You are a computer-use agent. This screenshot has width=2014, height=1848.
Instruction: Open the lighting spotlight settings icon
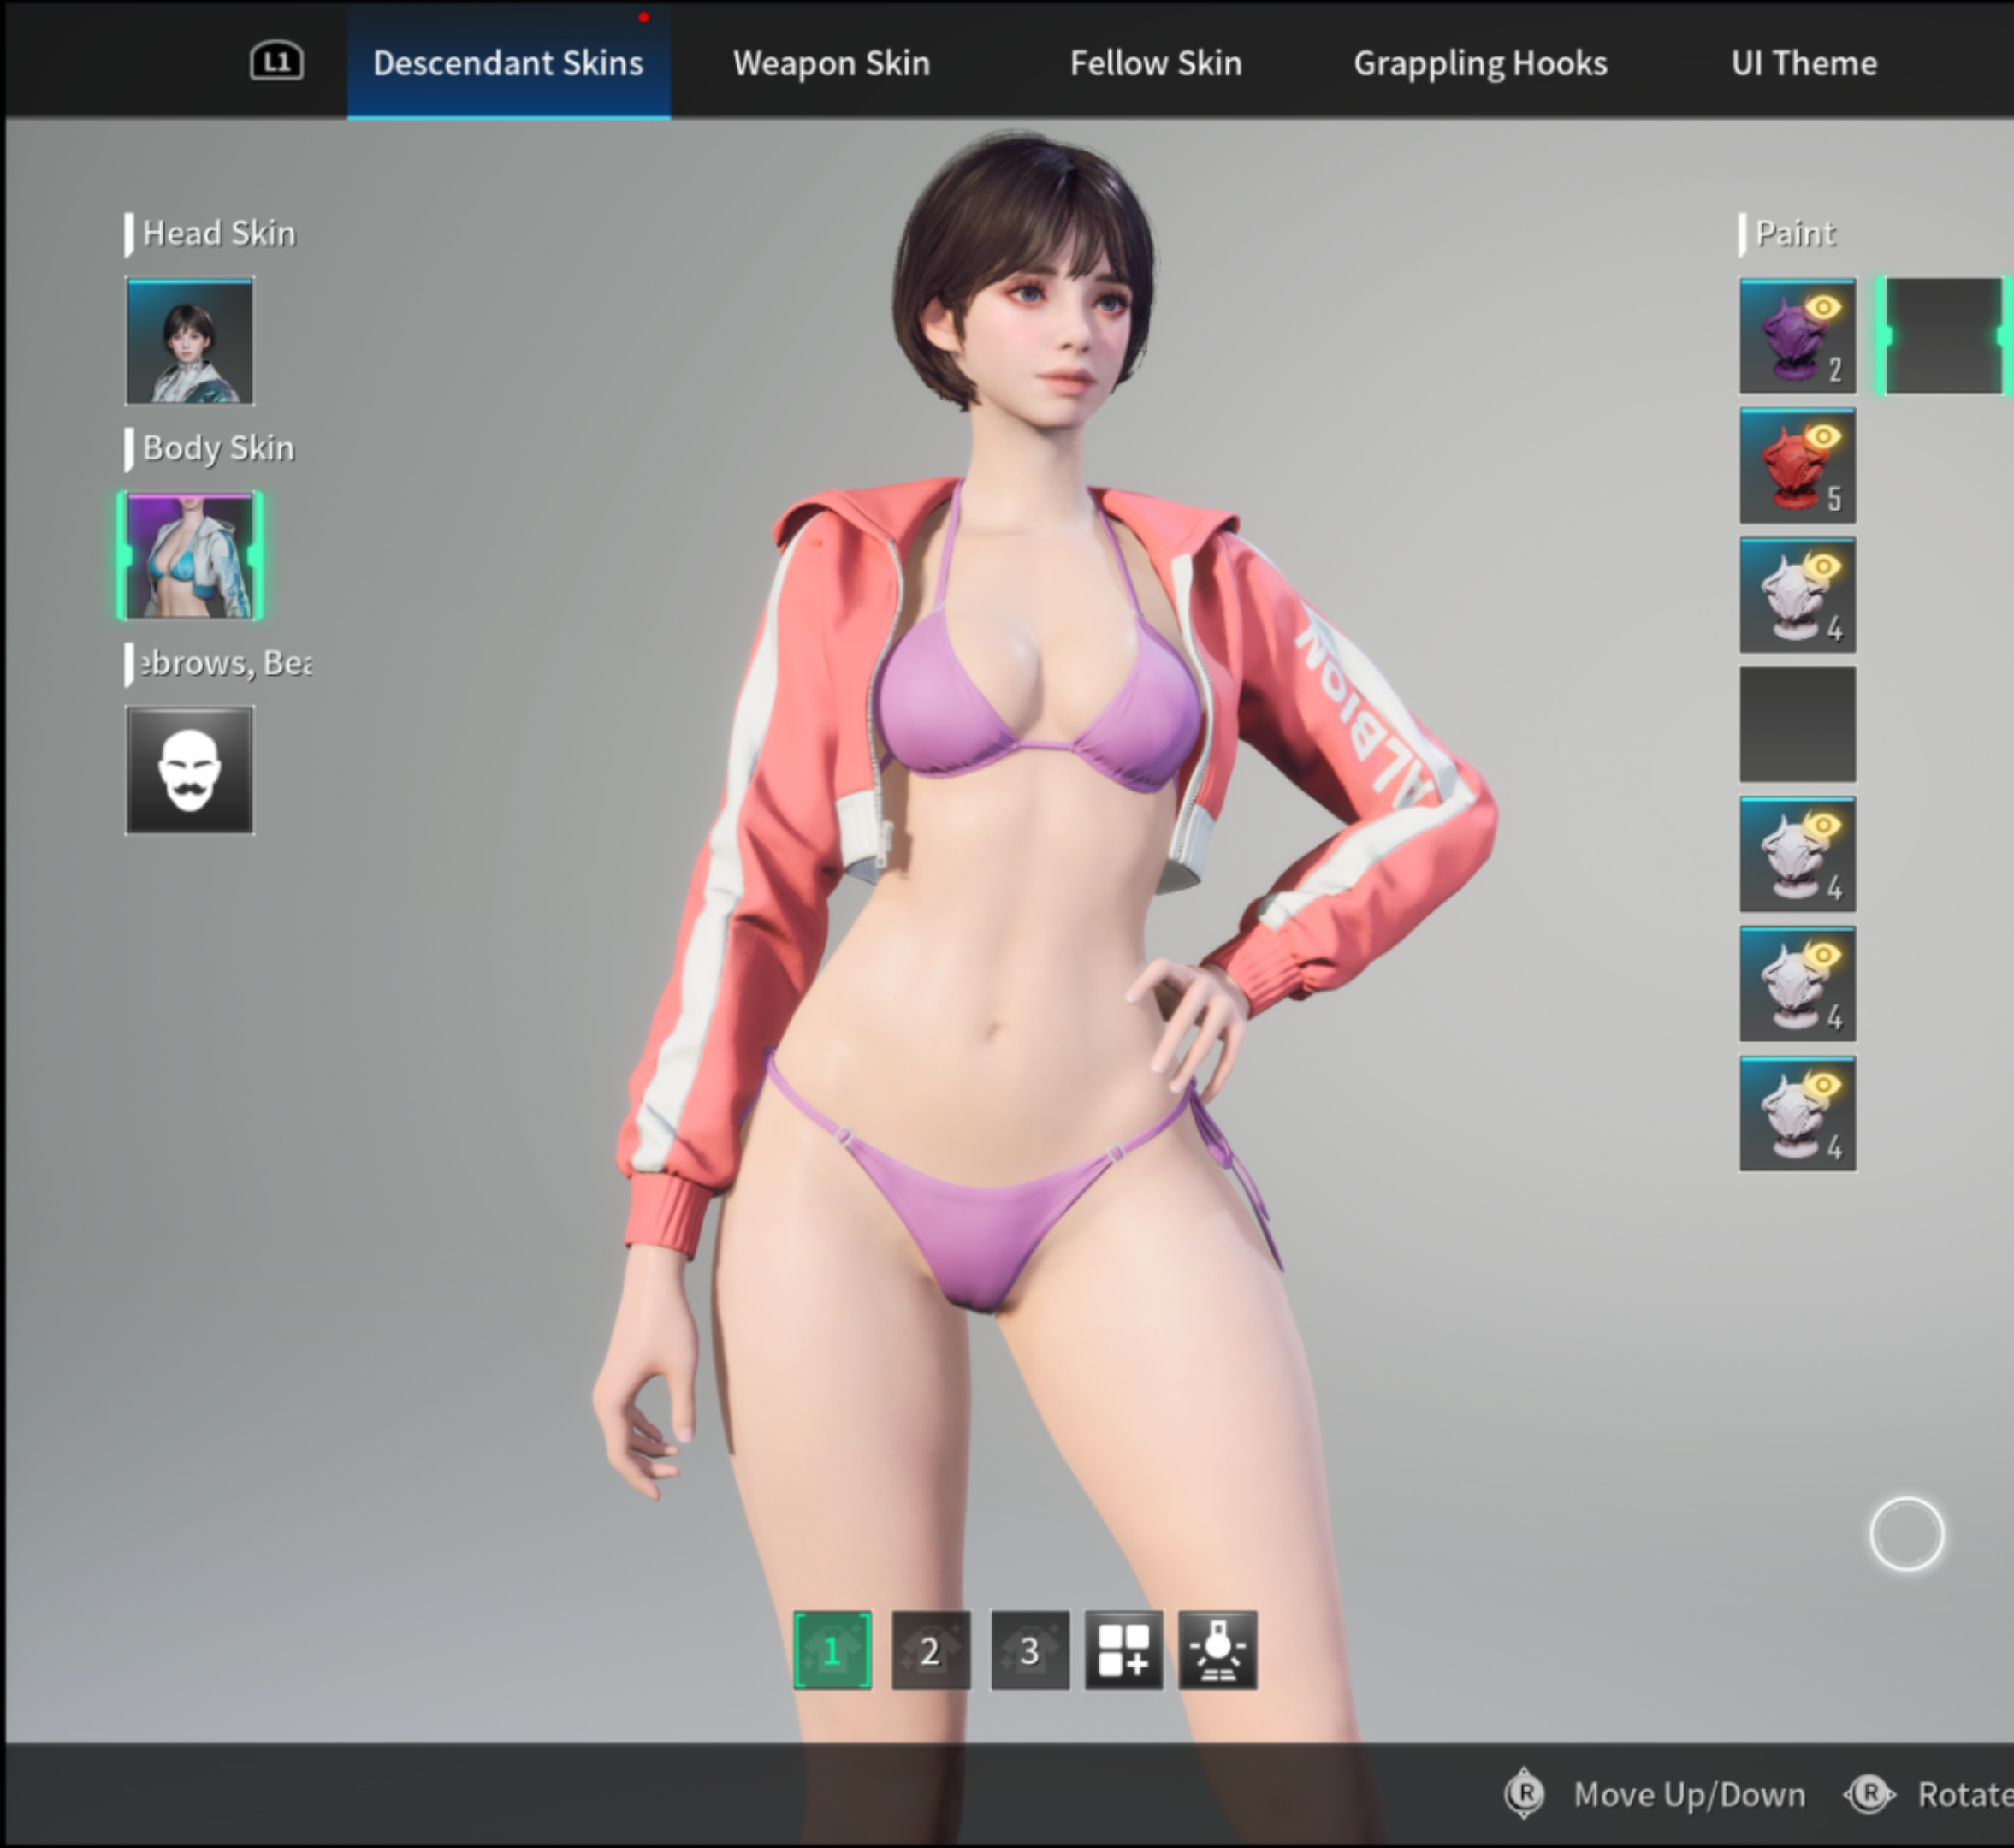tap(1218, 1650)
